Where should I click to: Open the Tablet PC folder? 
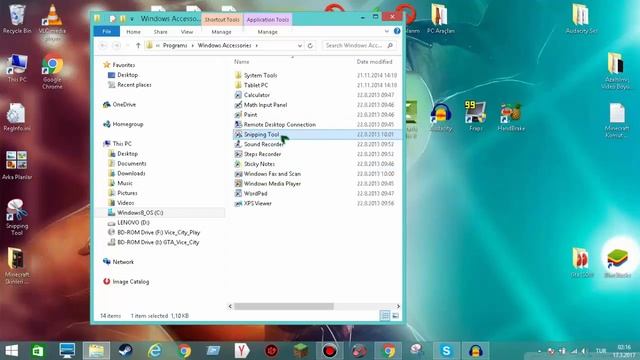click(256, 85)
